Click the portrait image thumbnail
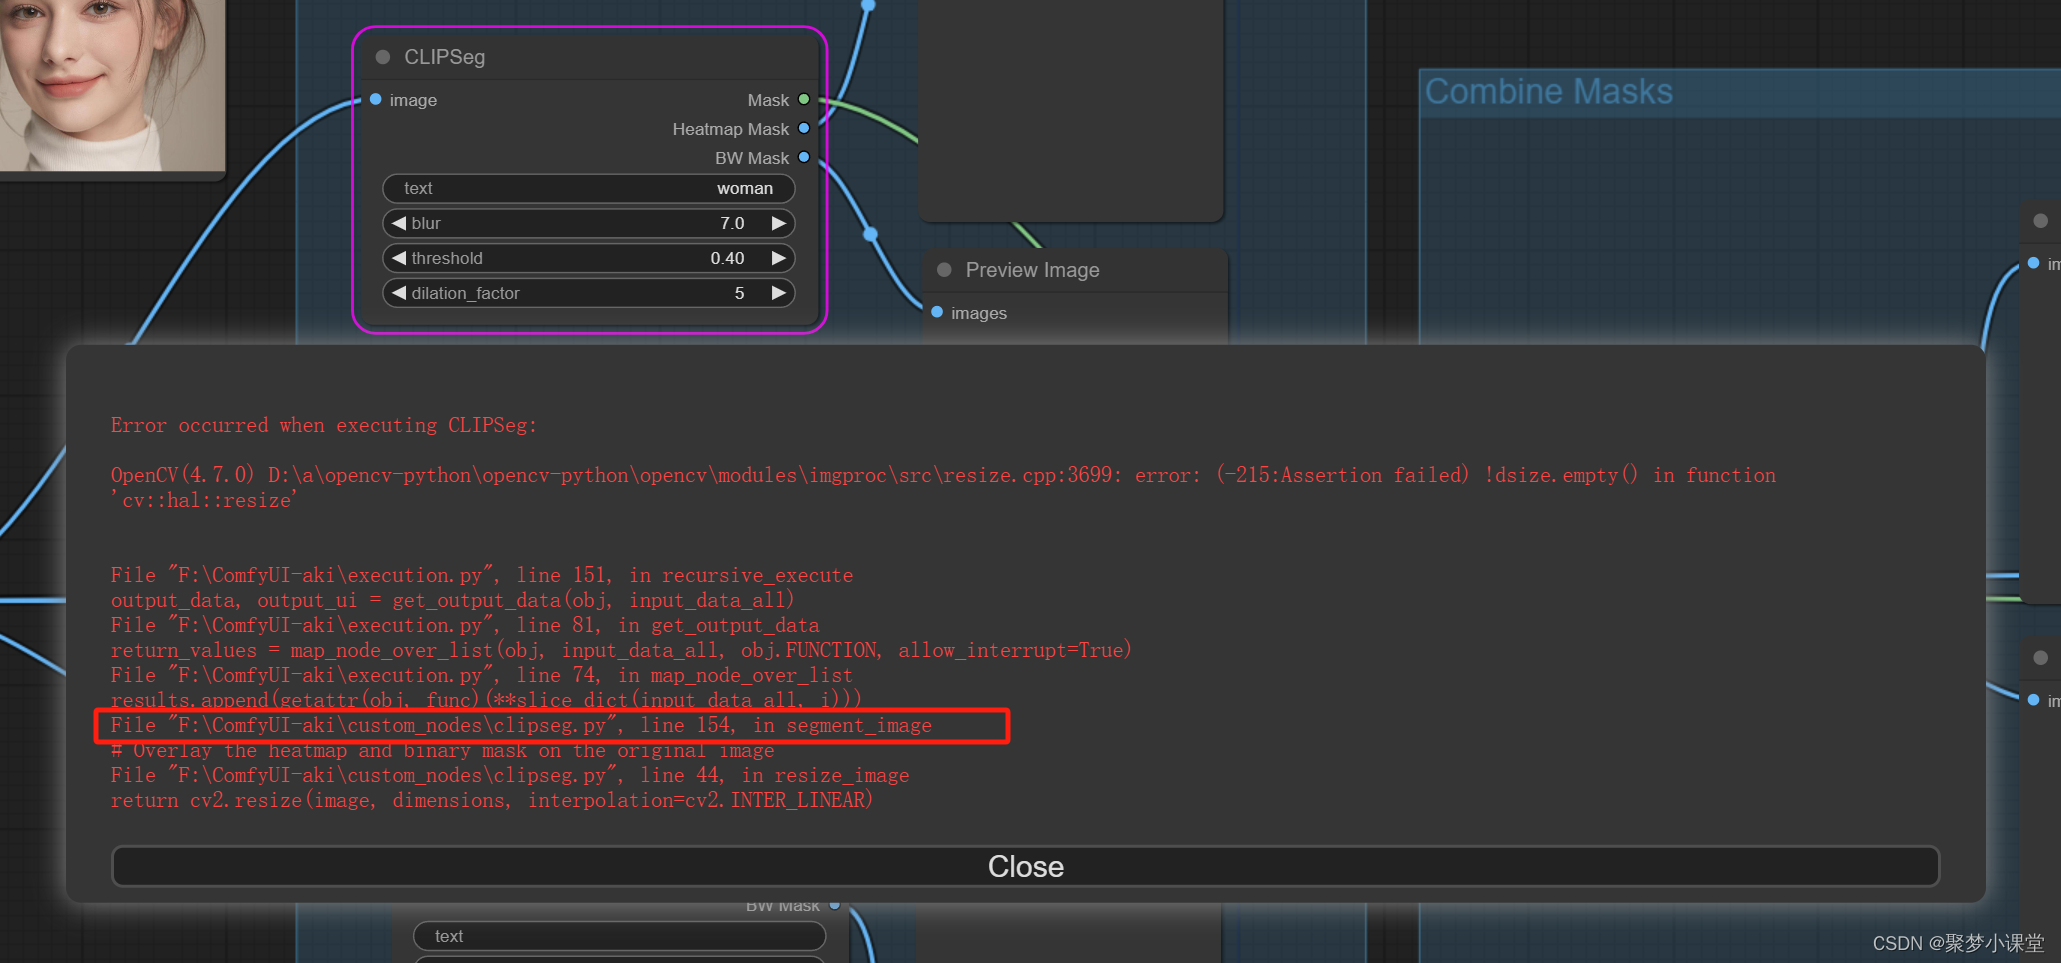This screenshot has width=2061, height=963. coord(111,85)
